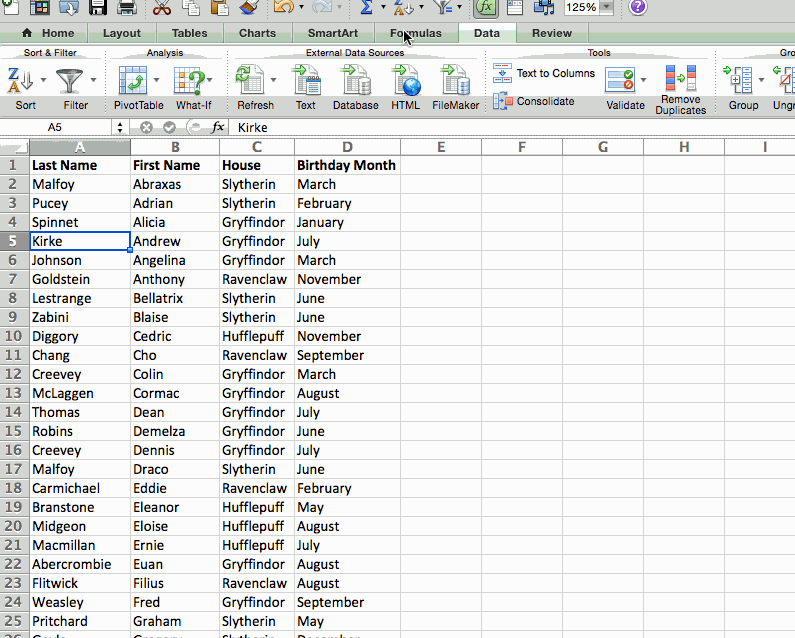Open the AutoSum functions dropdown arrow
Image resolution: width=795 pixels, height=638 pixels.
tap(383, 7)
